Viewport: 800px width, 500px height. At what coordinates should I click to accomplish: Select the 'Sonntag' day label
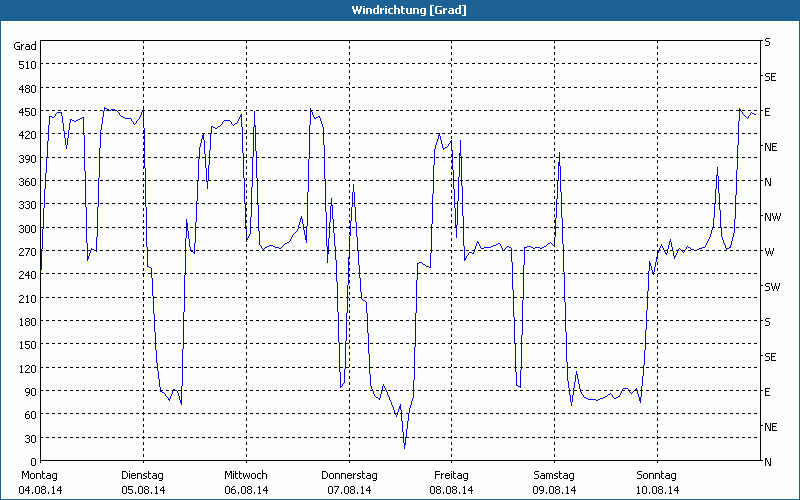click(656, 475)
